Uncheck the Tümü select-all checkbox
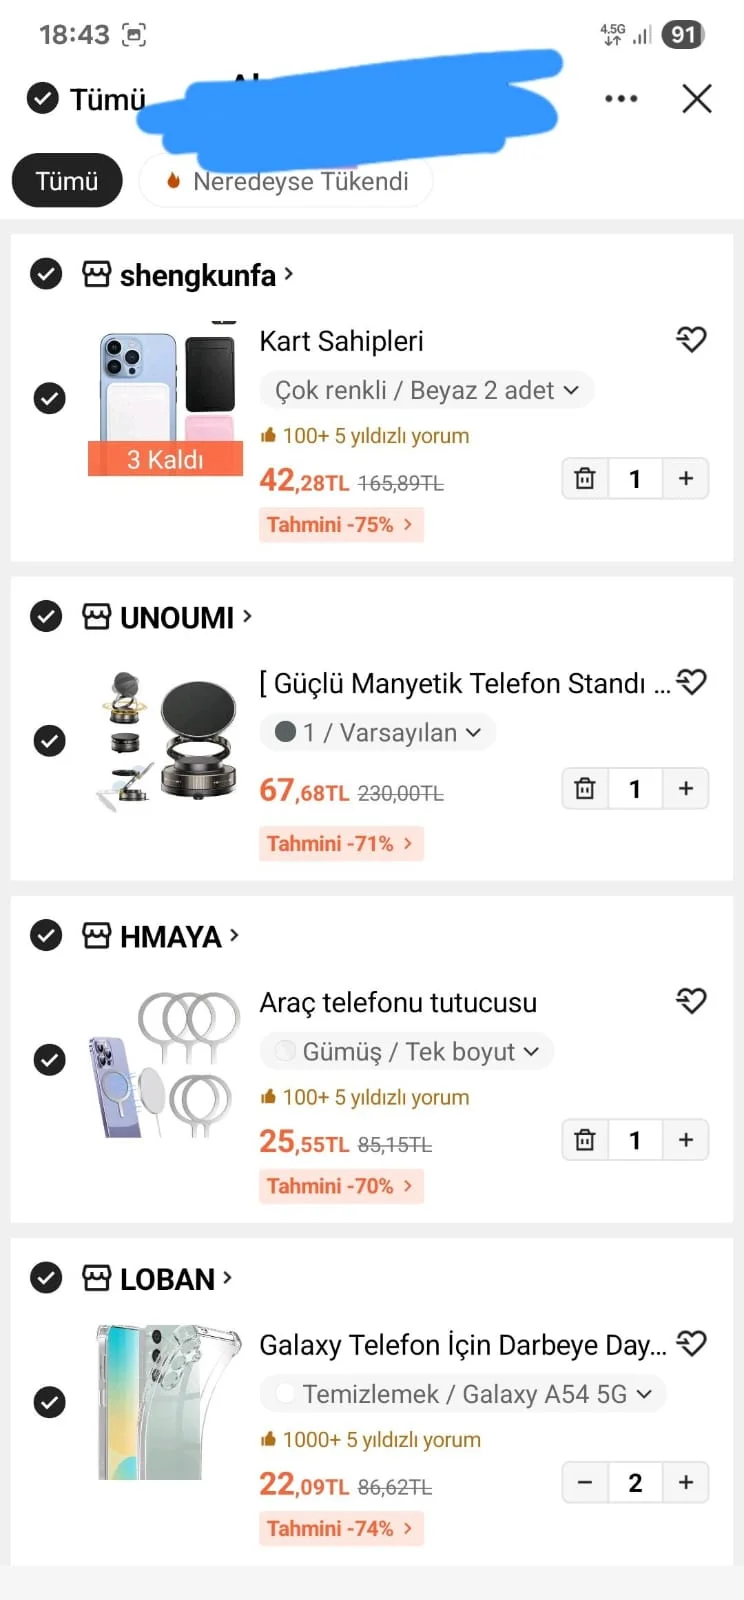744x1600 pixels. pos(42,99)
